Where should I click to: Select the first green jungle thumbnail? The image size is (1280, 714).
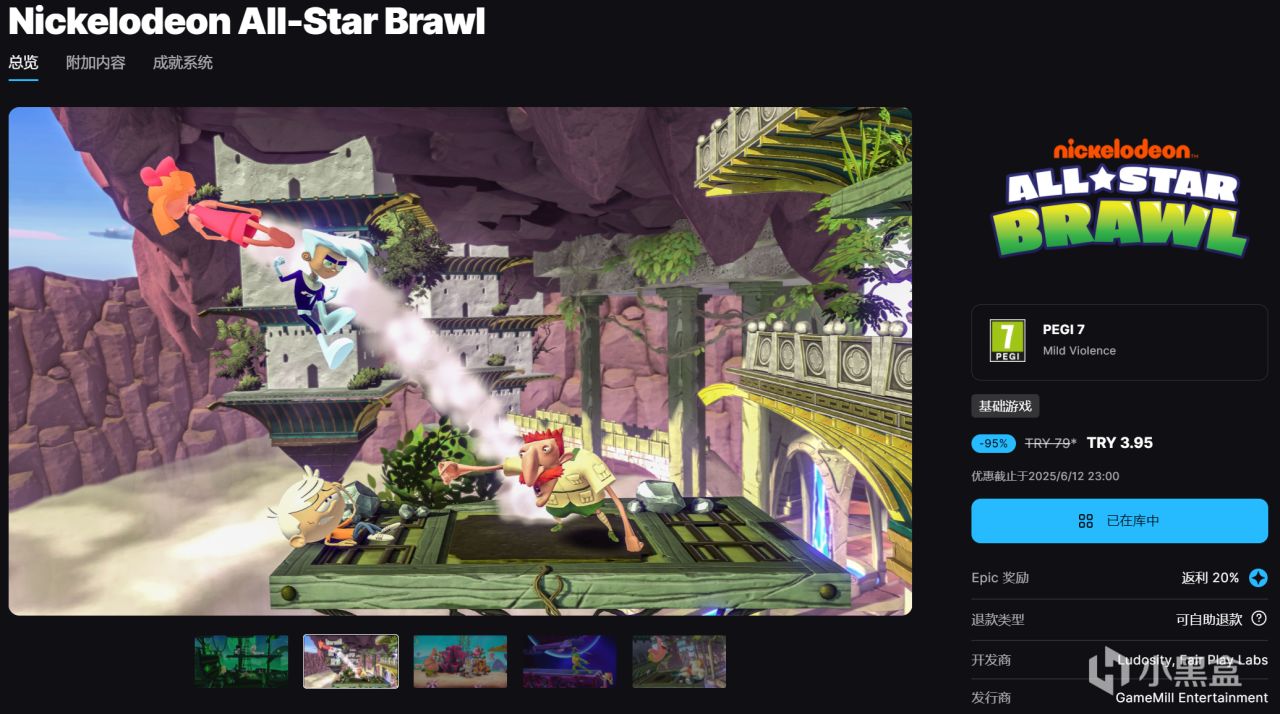click(x=241, y=661)
